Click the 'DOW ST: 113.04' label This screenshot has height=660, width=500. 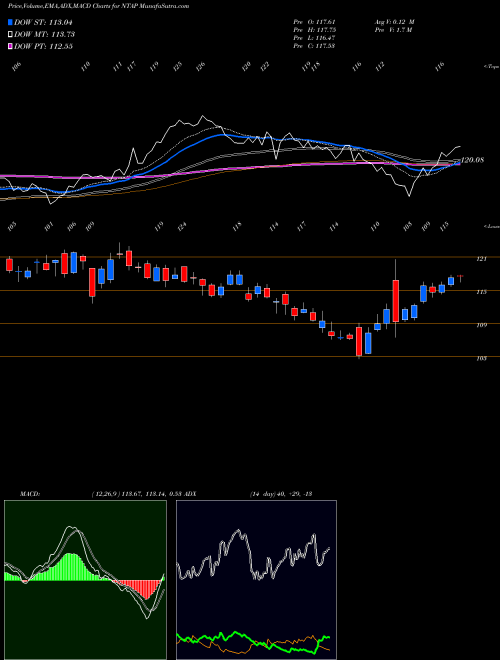click(x=43, y=22)
